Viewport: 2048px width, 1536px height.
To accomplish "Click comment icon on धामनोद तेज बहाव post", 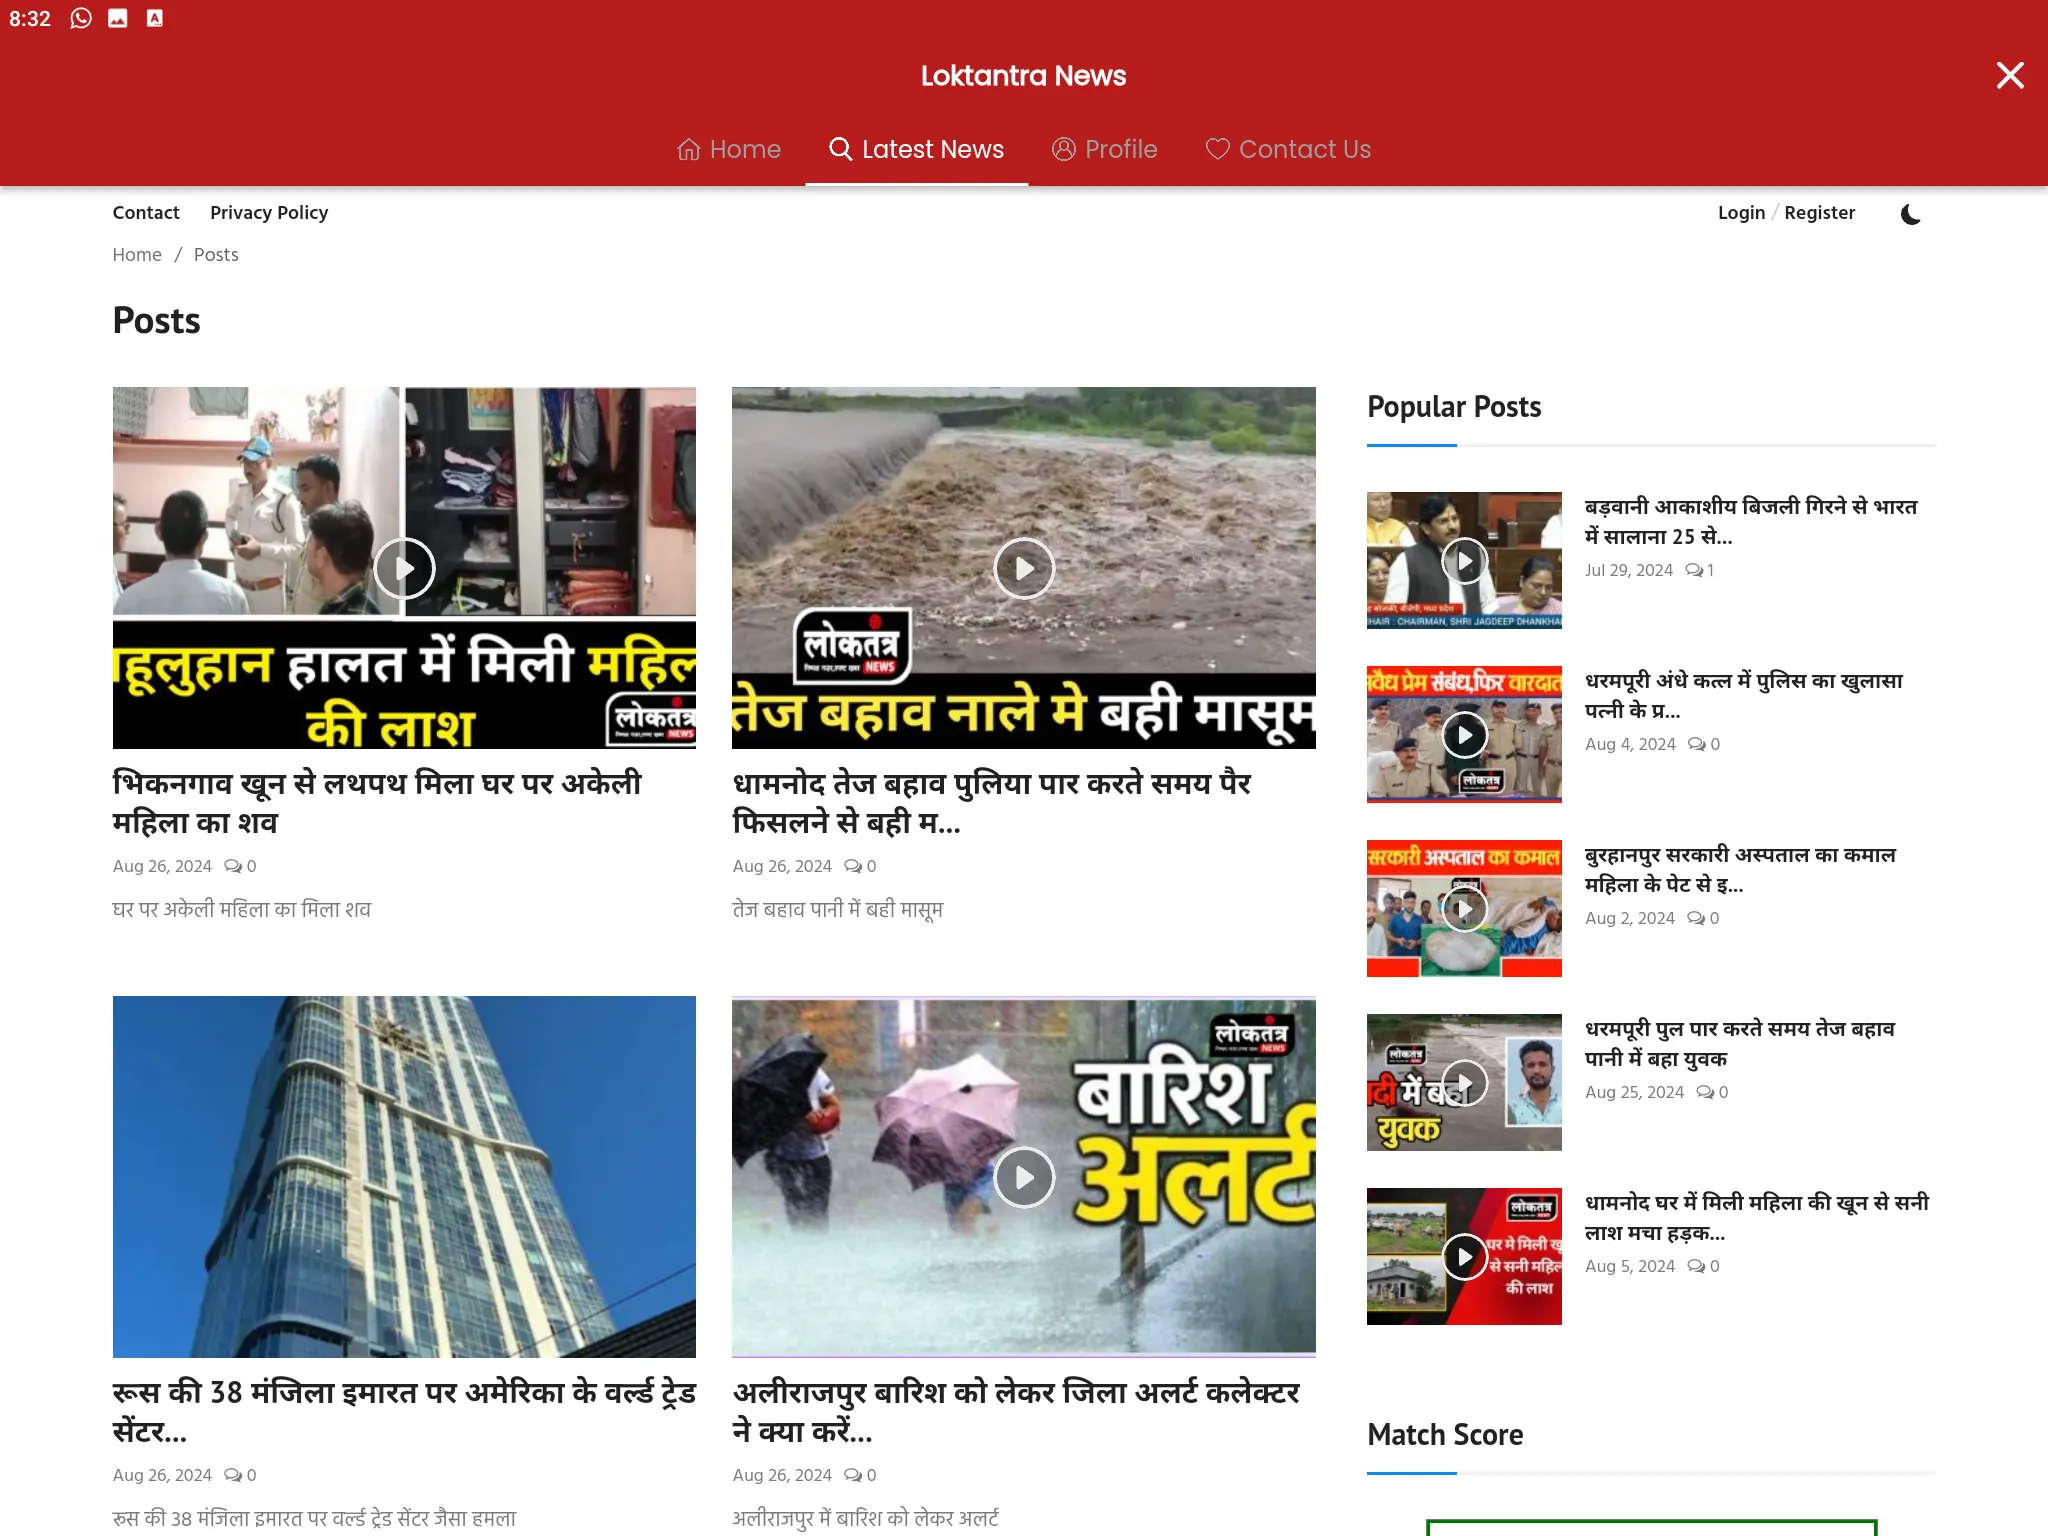I will [853, 866].
